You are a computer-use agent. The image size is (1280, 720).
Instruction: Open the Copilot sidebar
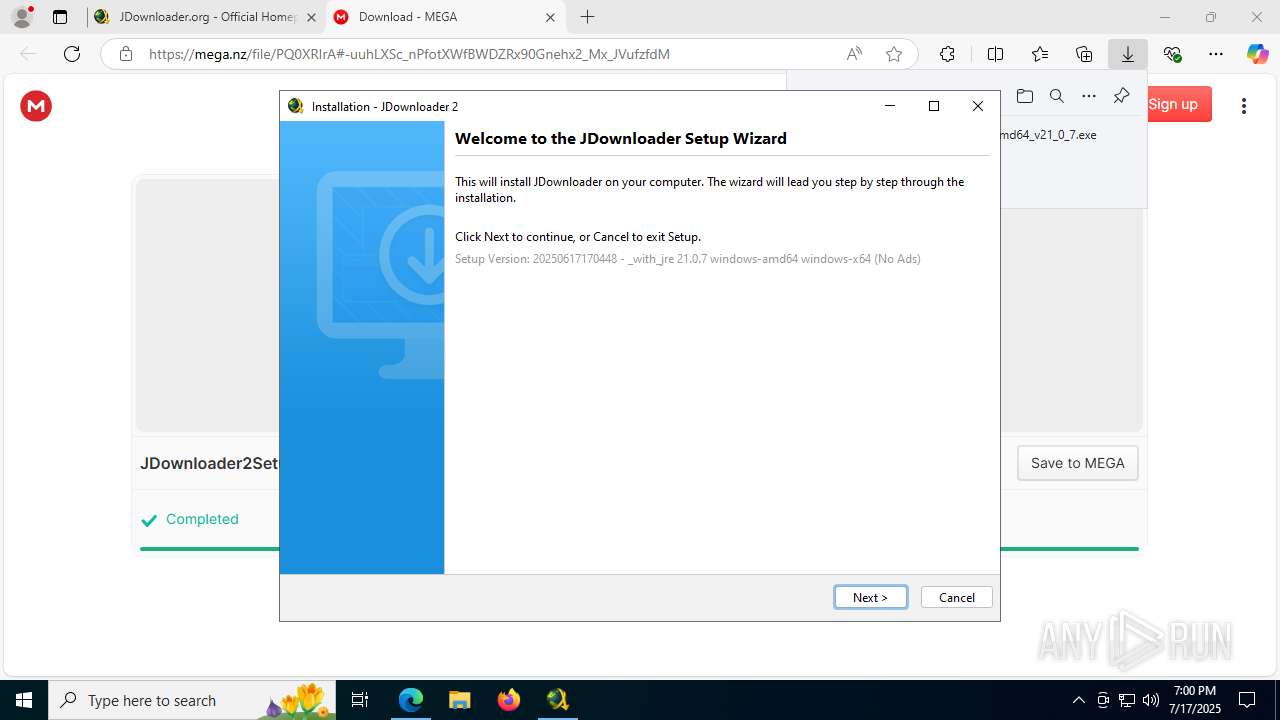click(1257, 54)
